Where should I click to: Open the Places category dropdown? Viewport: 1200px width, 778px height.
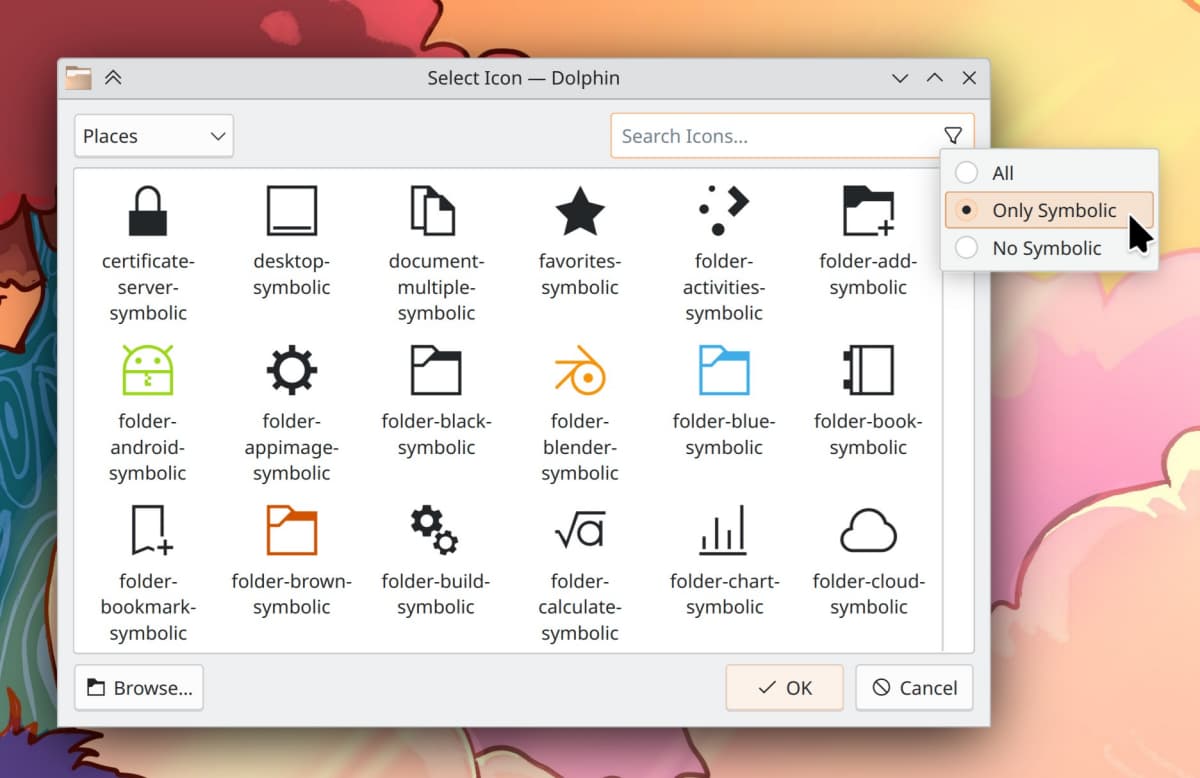pyautogui.click(x=154, y=136)
